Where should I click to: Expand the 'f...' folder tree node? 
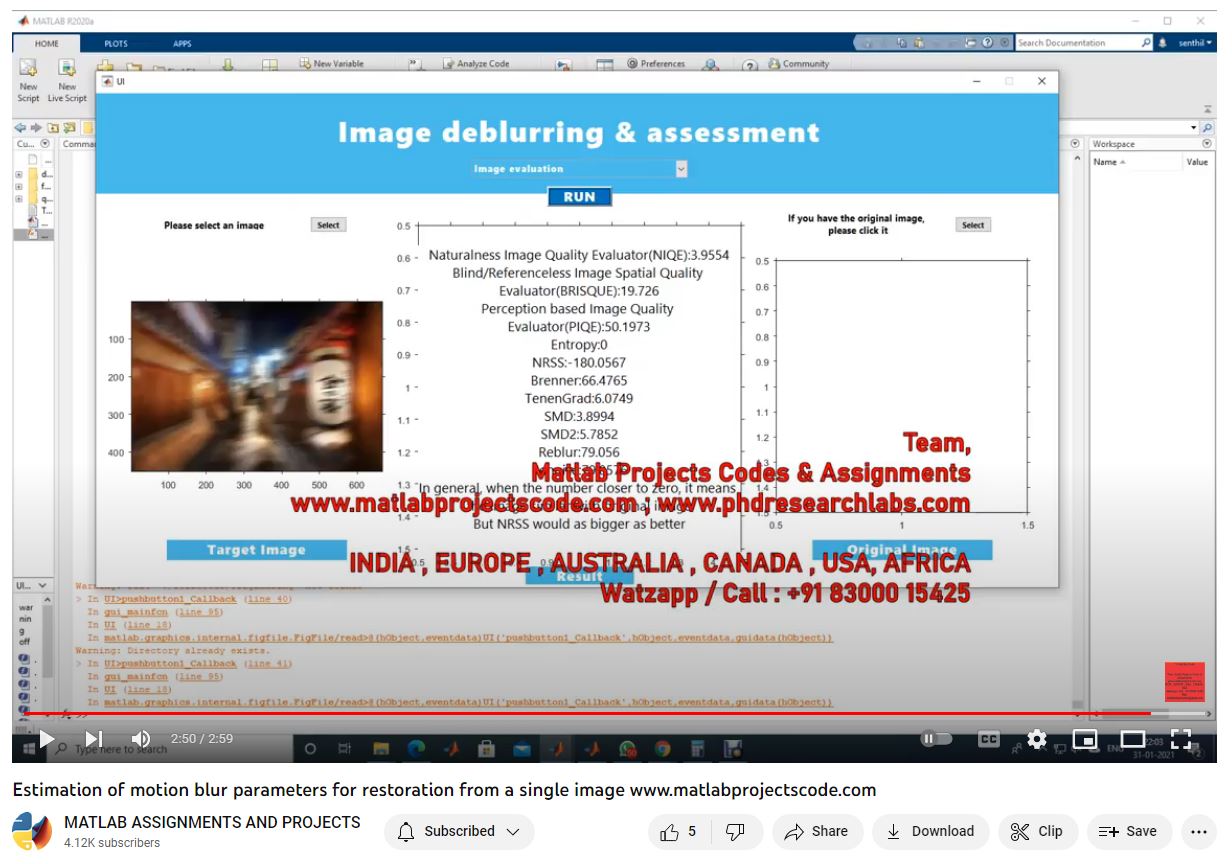[x=18, y=186]
